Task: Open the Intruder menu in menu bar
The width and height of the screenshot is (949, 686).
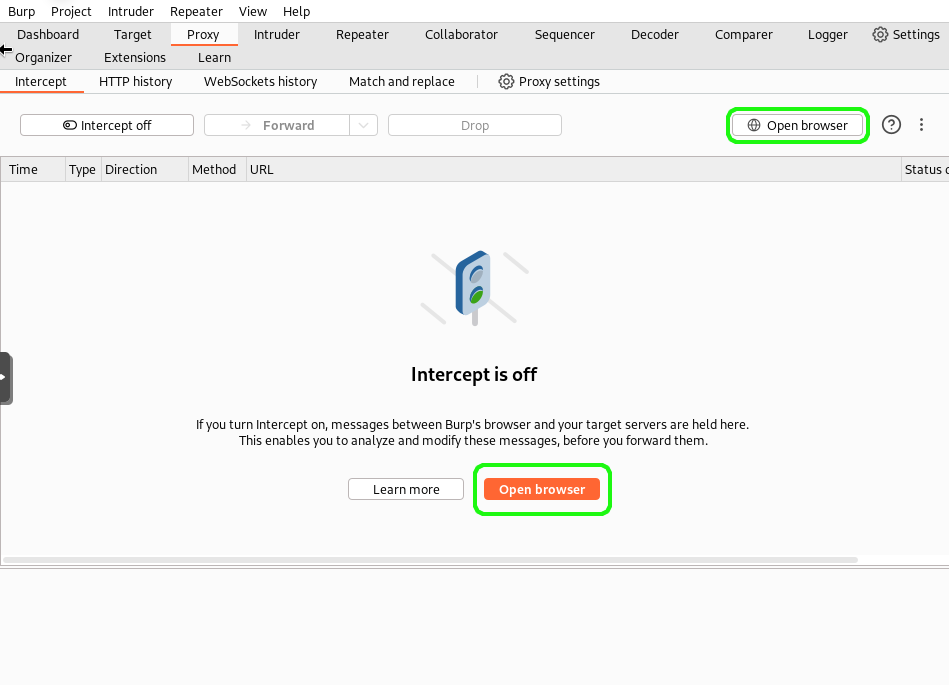Action: (131, 12)
